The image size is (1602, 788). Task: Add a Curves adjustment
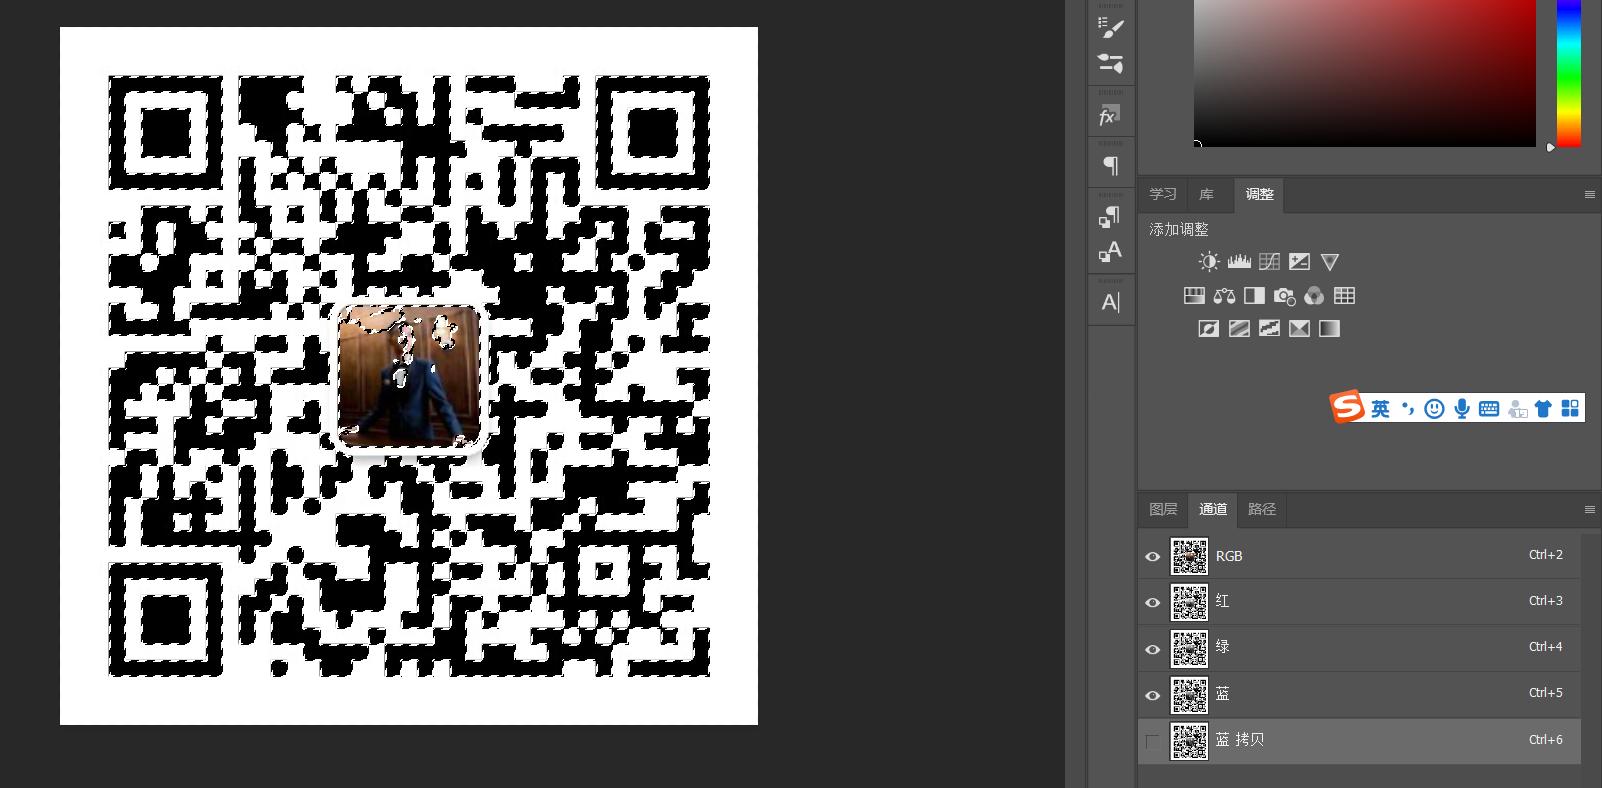point(1269,262)
